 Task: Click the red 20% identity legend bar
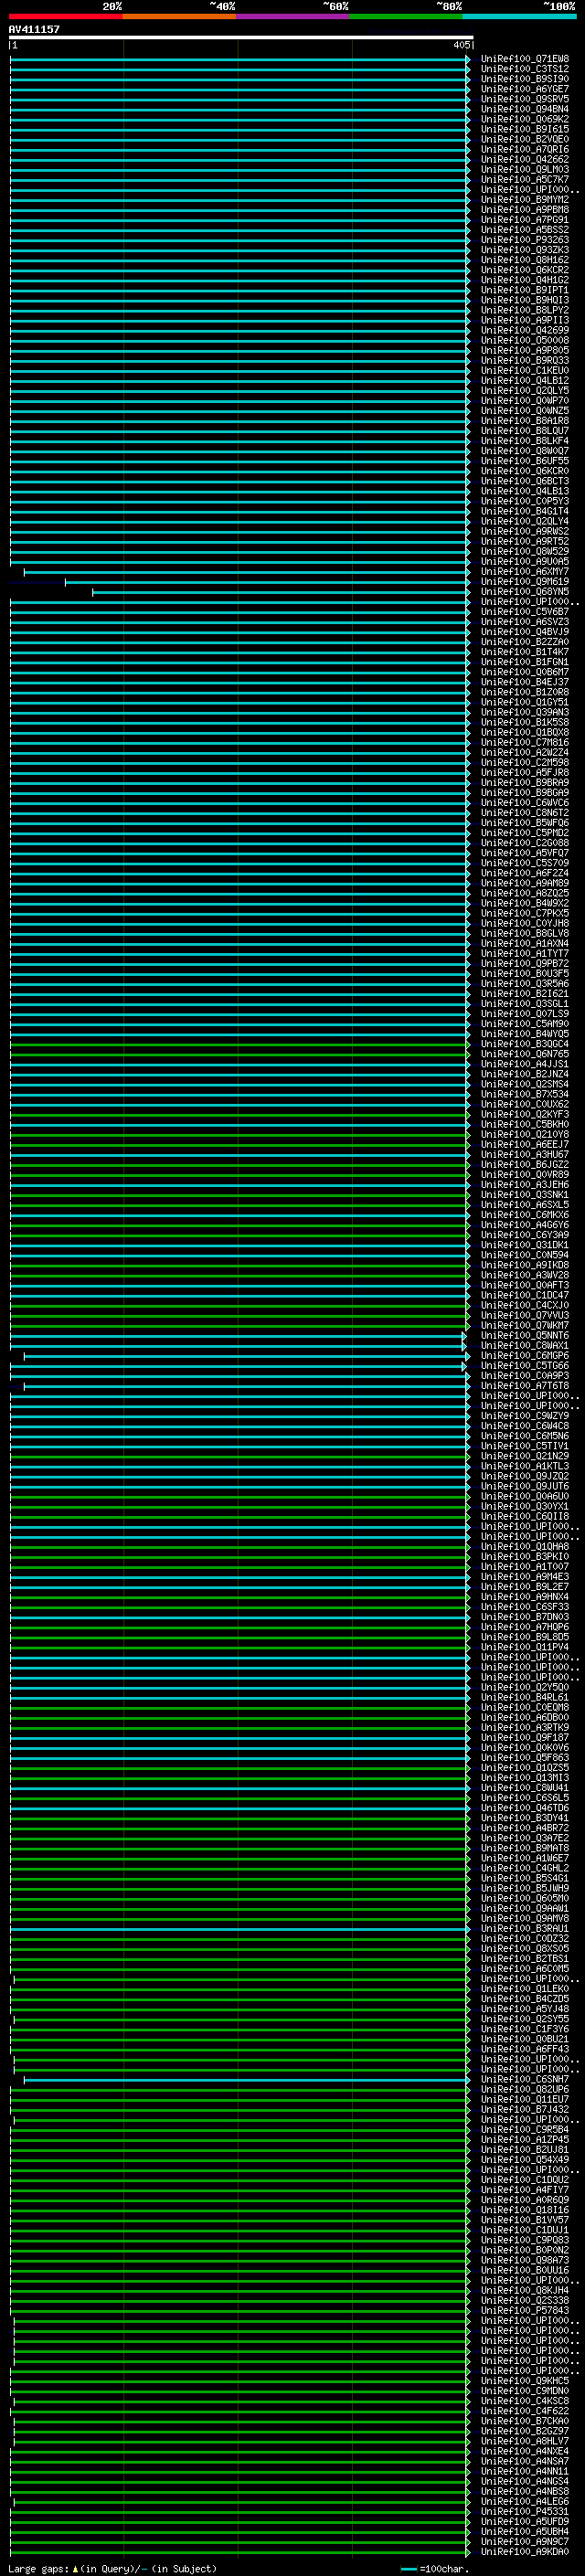coord(65,17)
